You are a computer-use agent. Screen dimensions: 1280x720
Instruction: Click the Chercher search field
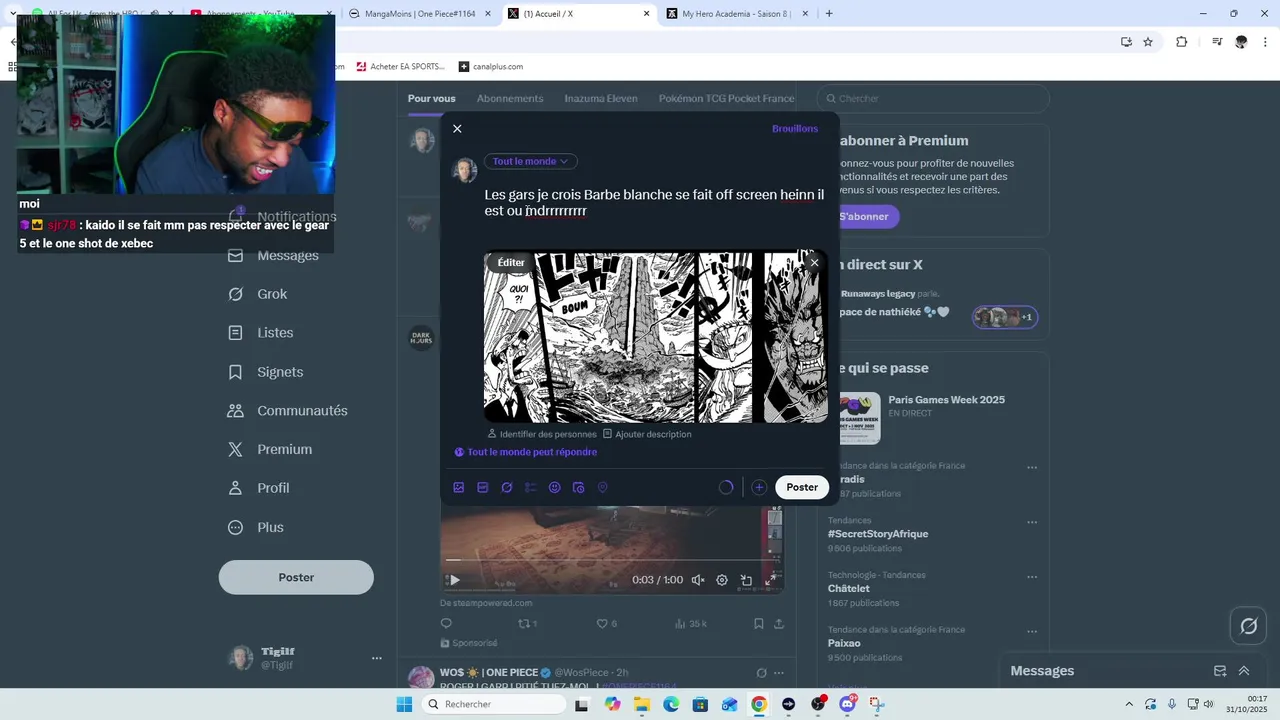point(933,98)
